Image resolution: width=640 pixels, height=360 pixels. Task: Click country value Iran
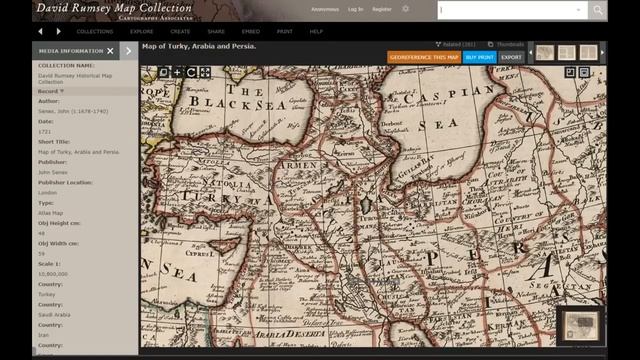[x=43, y=335]
